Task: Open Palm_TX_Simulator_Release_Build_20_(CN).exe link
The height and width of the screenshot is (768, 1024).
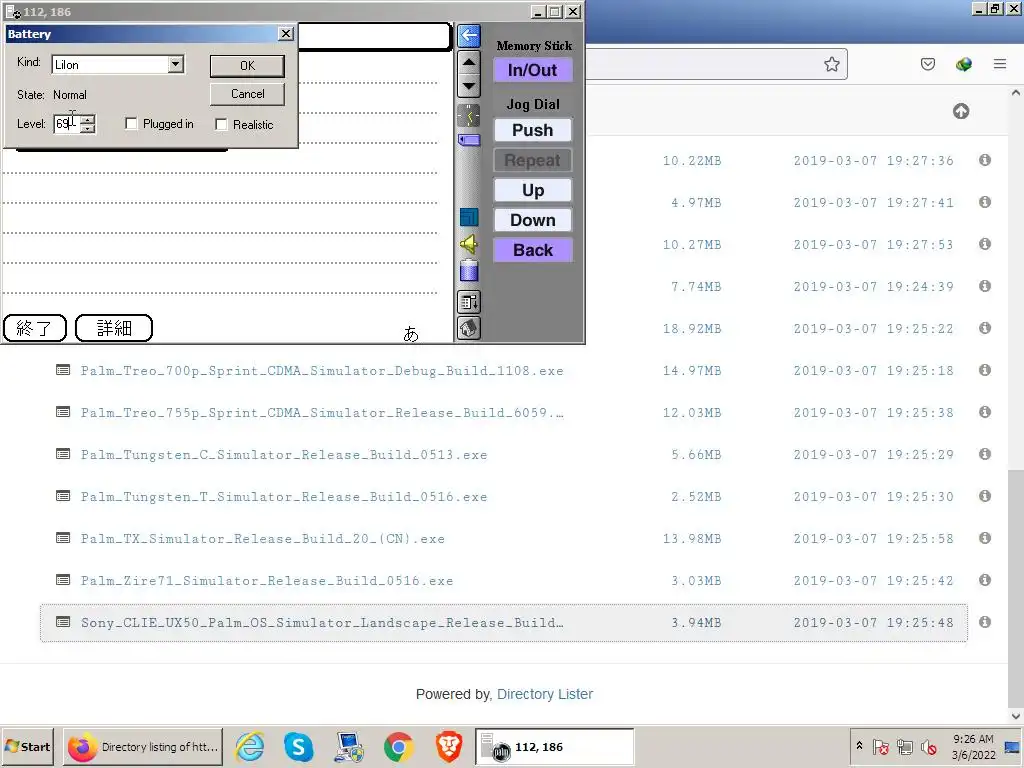Action: (x=263, y=539)
